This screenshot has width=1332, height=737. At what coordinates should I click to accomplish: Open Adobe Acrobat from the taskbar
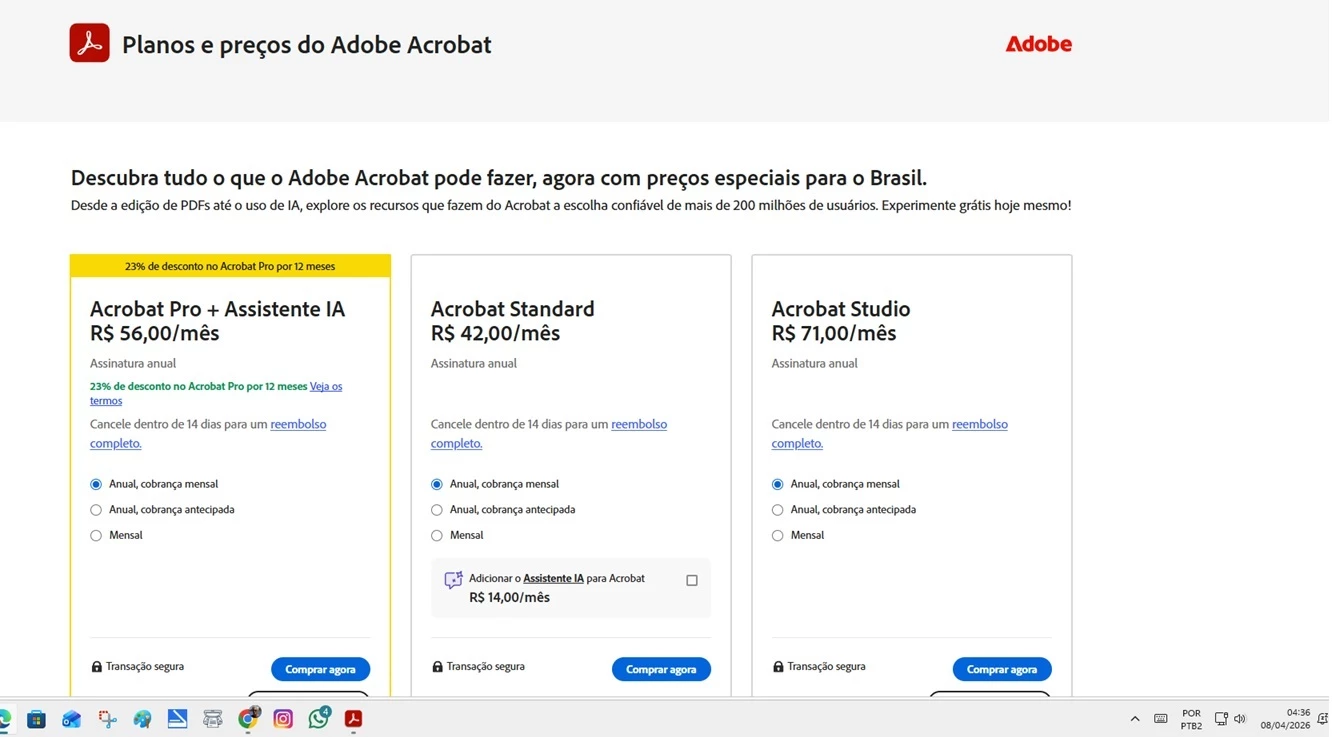(353, 719)
